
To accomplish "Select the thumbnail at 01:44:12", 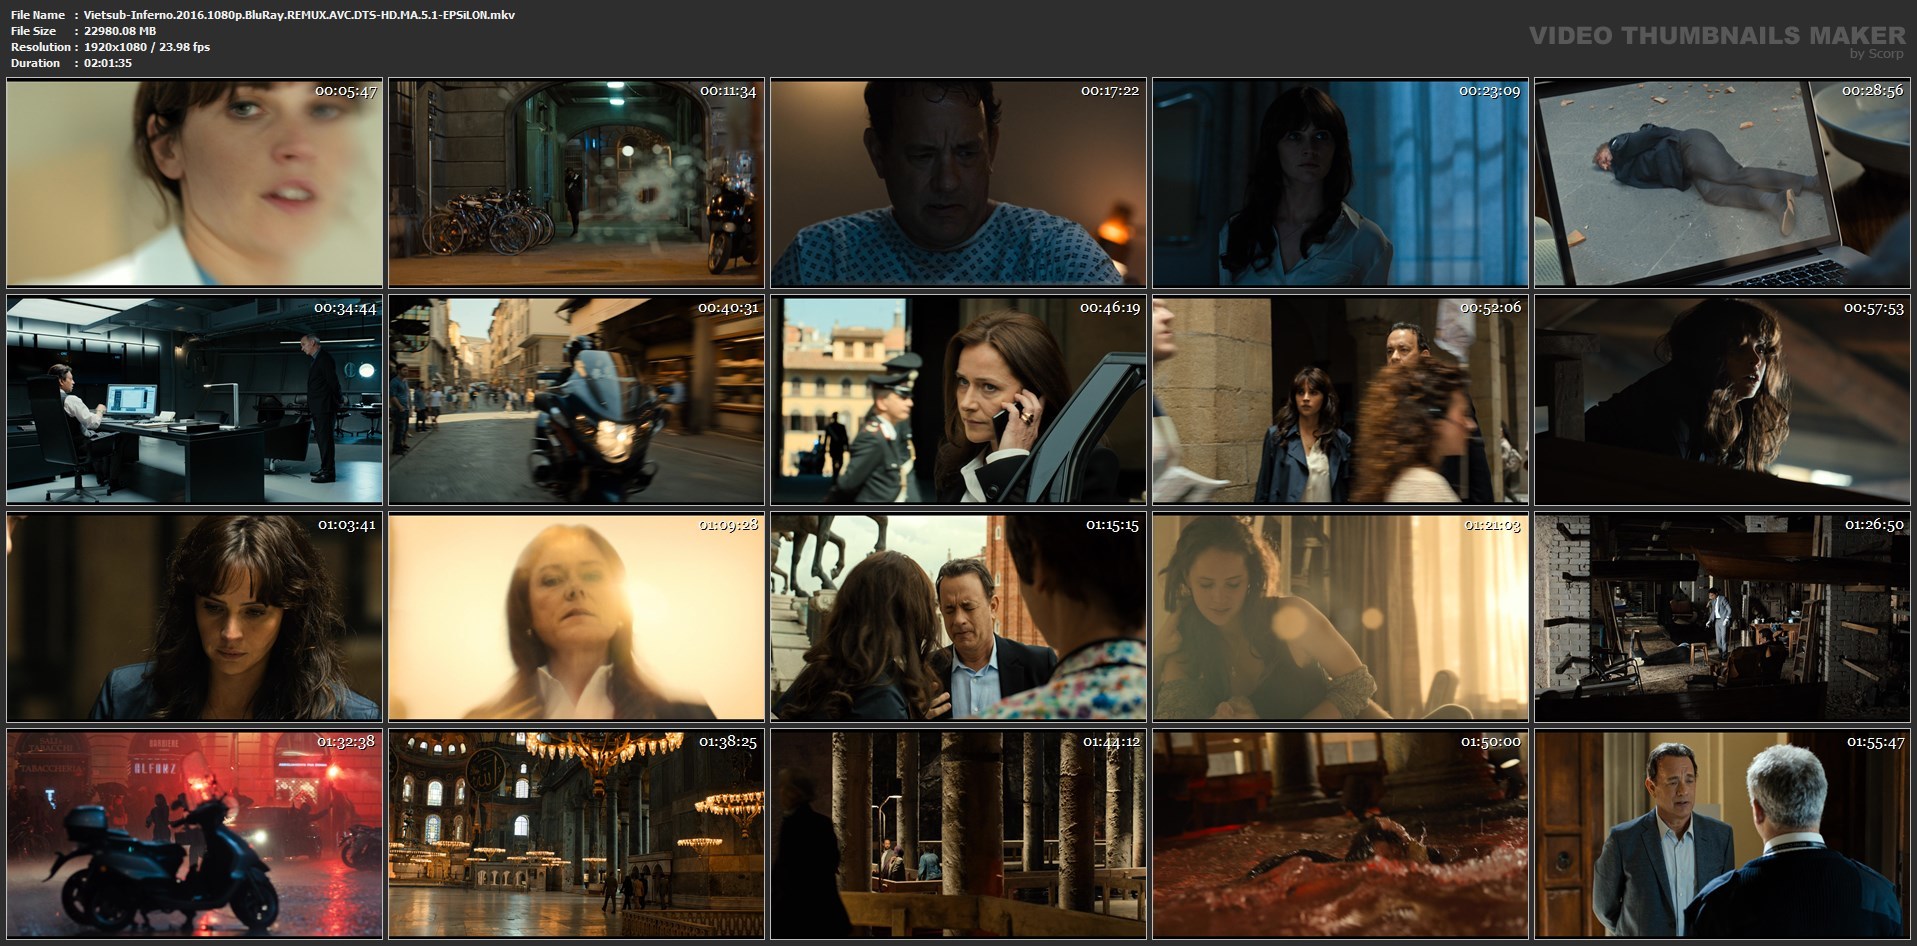I will click(958, 834).
